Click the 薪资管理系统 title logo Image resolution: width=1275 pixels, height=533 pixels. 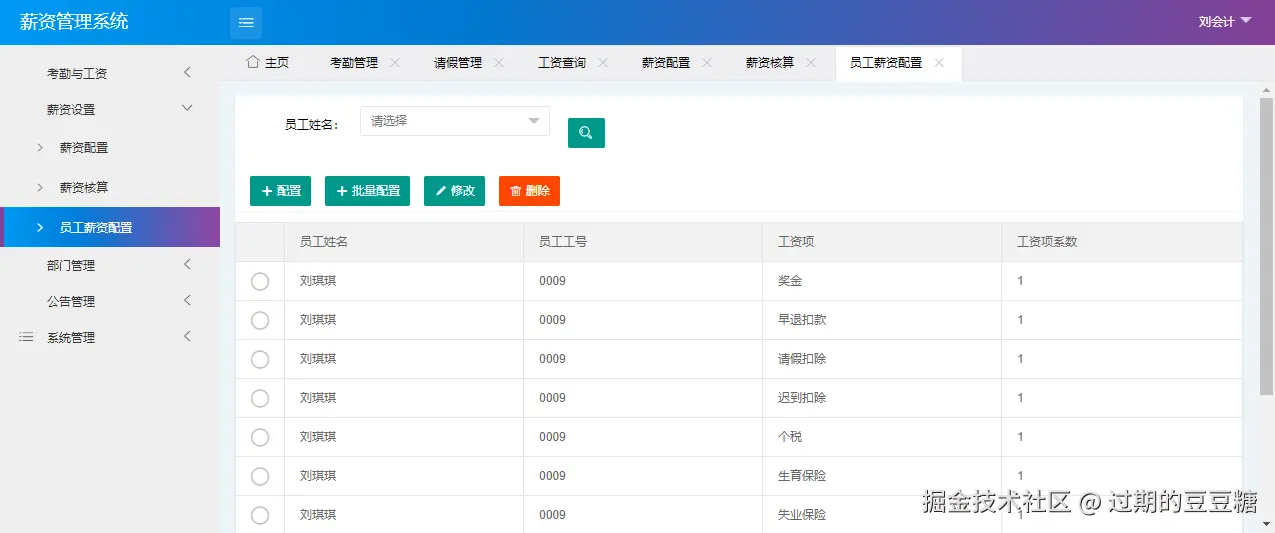click(x=74, y=21)
